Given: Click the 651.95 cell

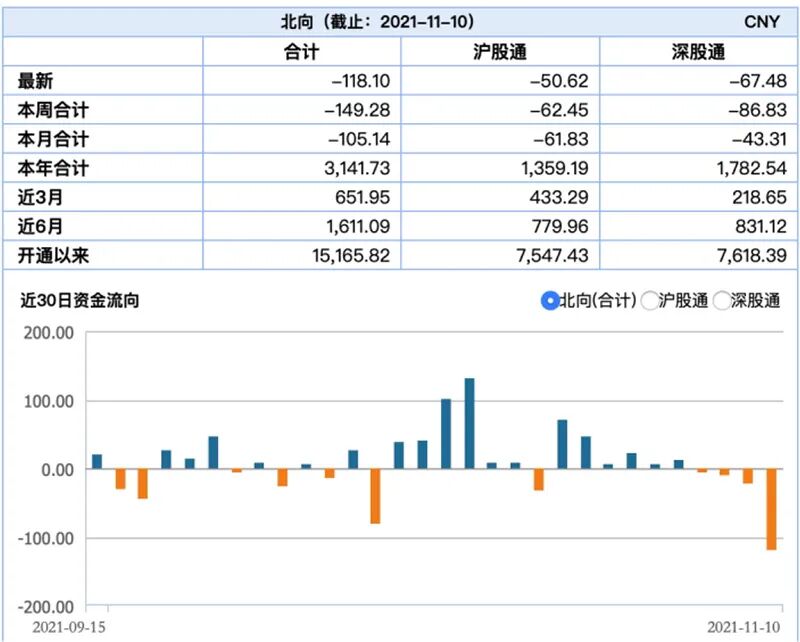Looking at the screenshot, I should 363,197.
